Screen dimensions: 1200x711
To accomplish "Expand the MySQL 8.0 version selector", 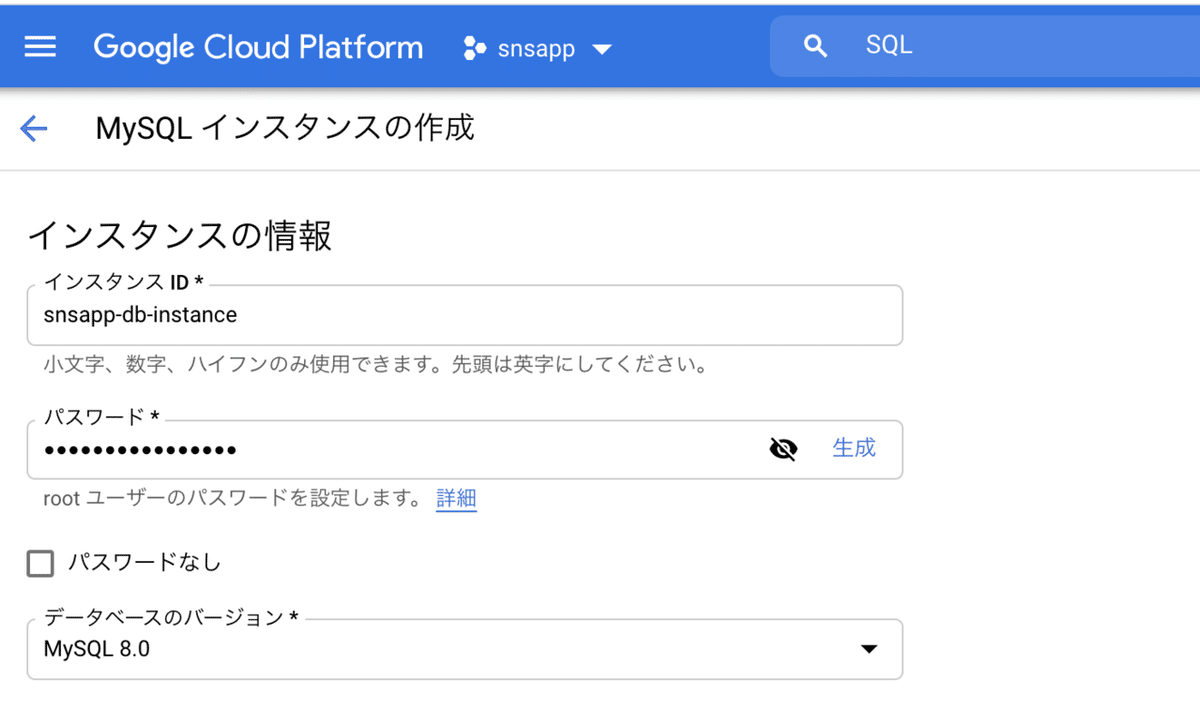I will (x=868, y=649).
